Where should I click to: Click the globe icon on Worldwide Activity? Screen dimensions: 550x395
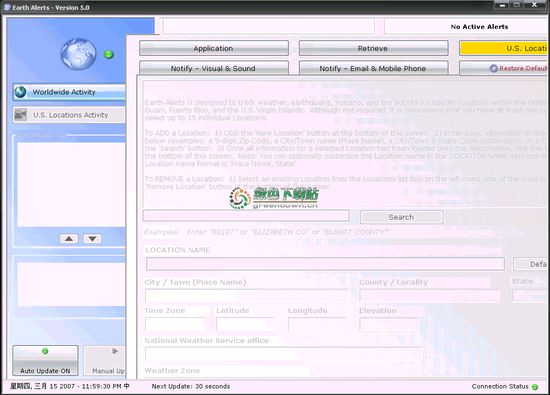(x=20, y=92)
